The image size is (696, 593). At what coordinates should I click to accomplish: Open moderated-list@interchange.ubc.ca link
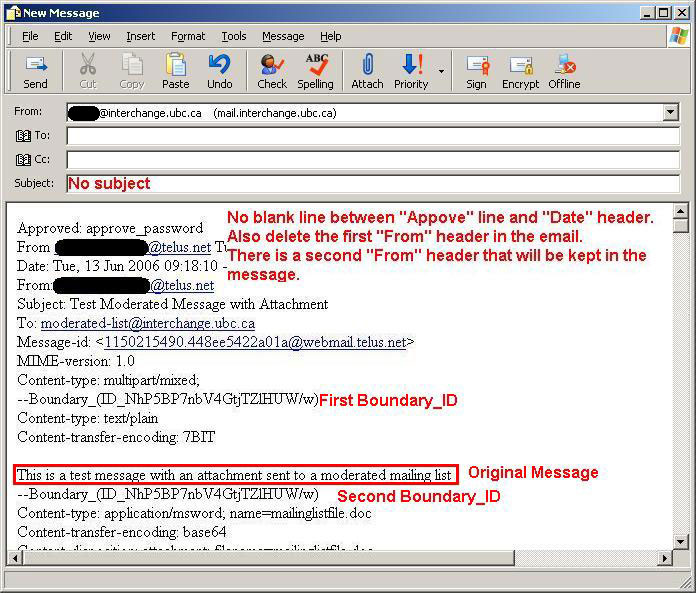[147, 324]
